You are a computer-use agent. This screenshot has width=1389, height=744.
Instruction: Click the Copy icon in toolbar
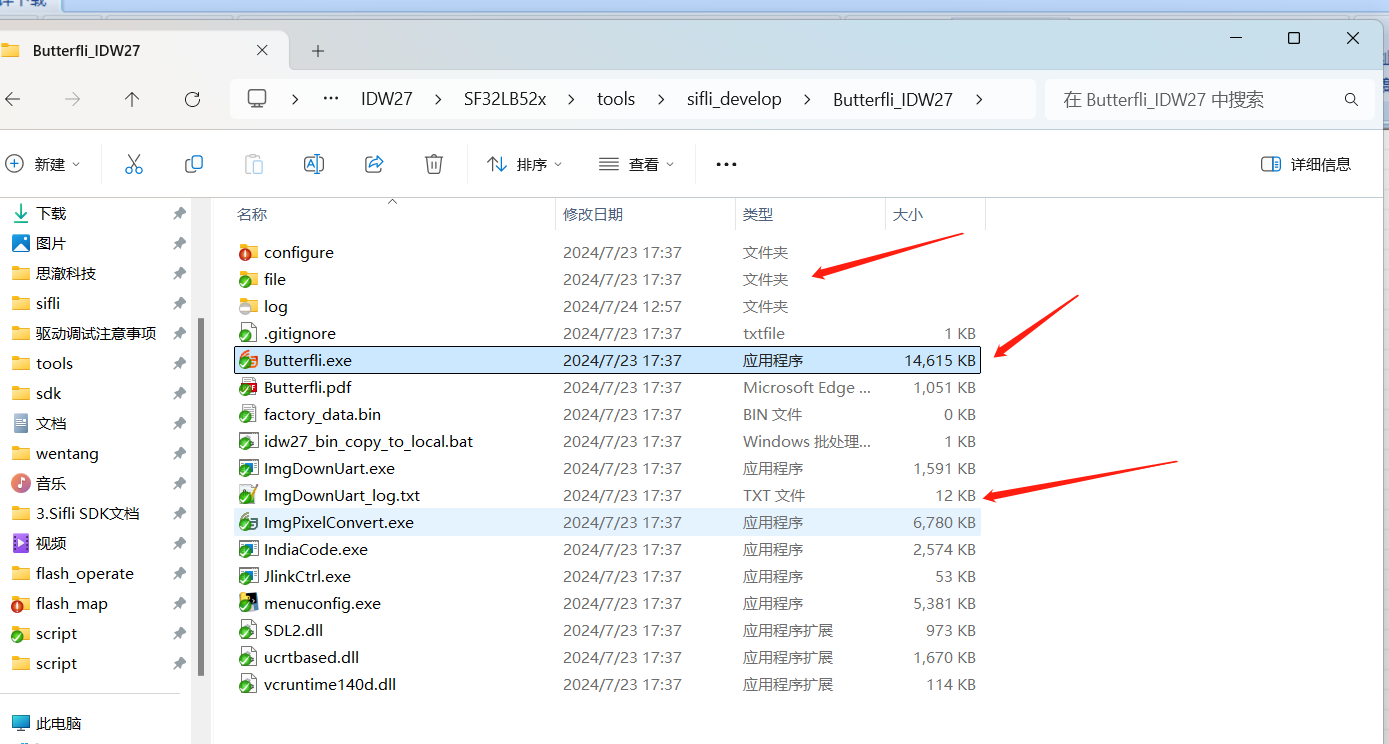(194, 164)
